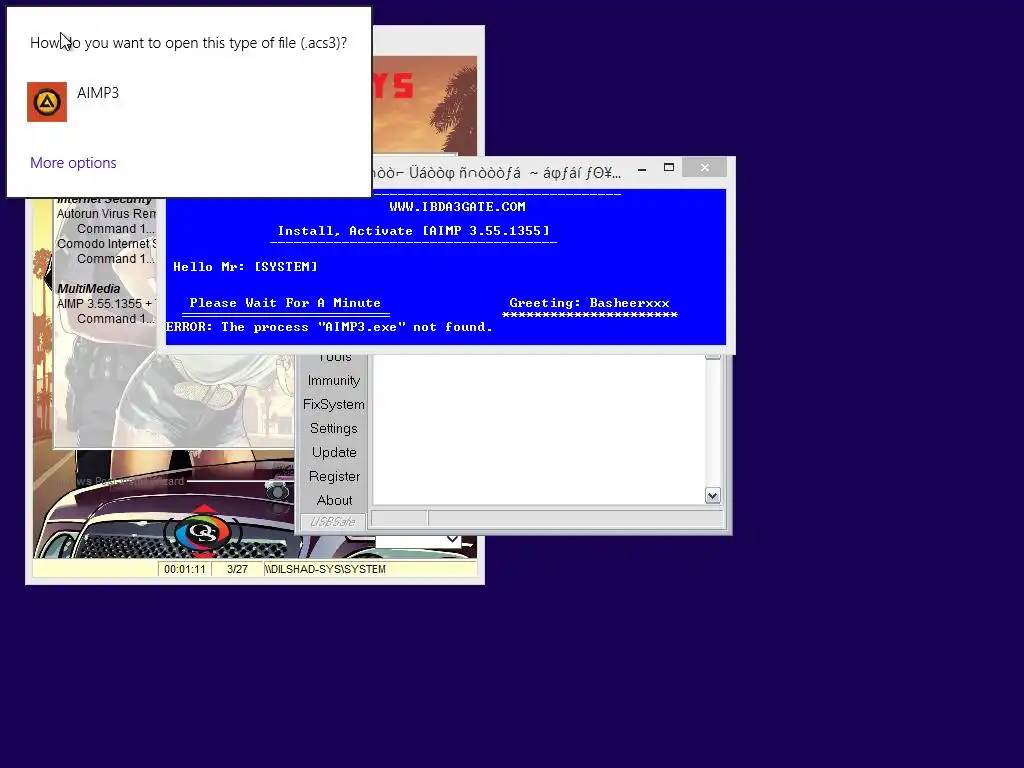This screenshot has height=768, width=1024.
Task: Open the FixSystem section in USBSafe
Action: tap(334, 404)
